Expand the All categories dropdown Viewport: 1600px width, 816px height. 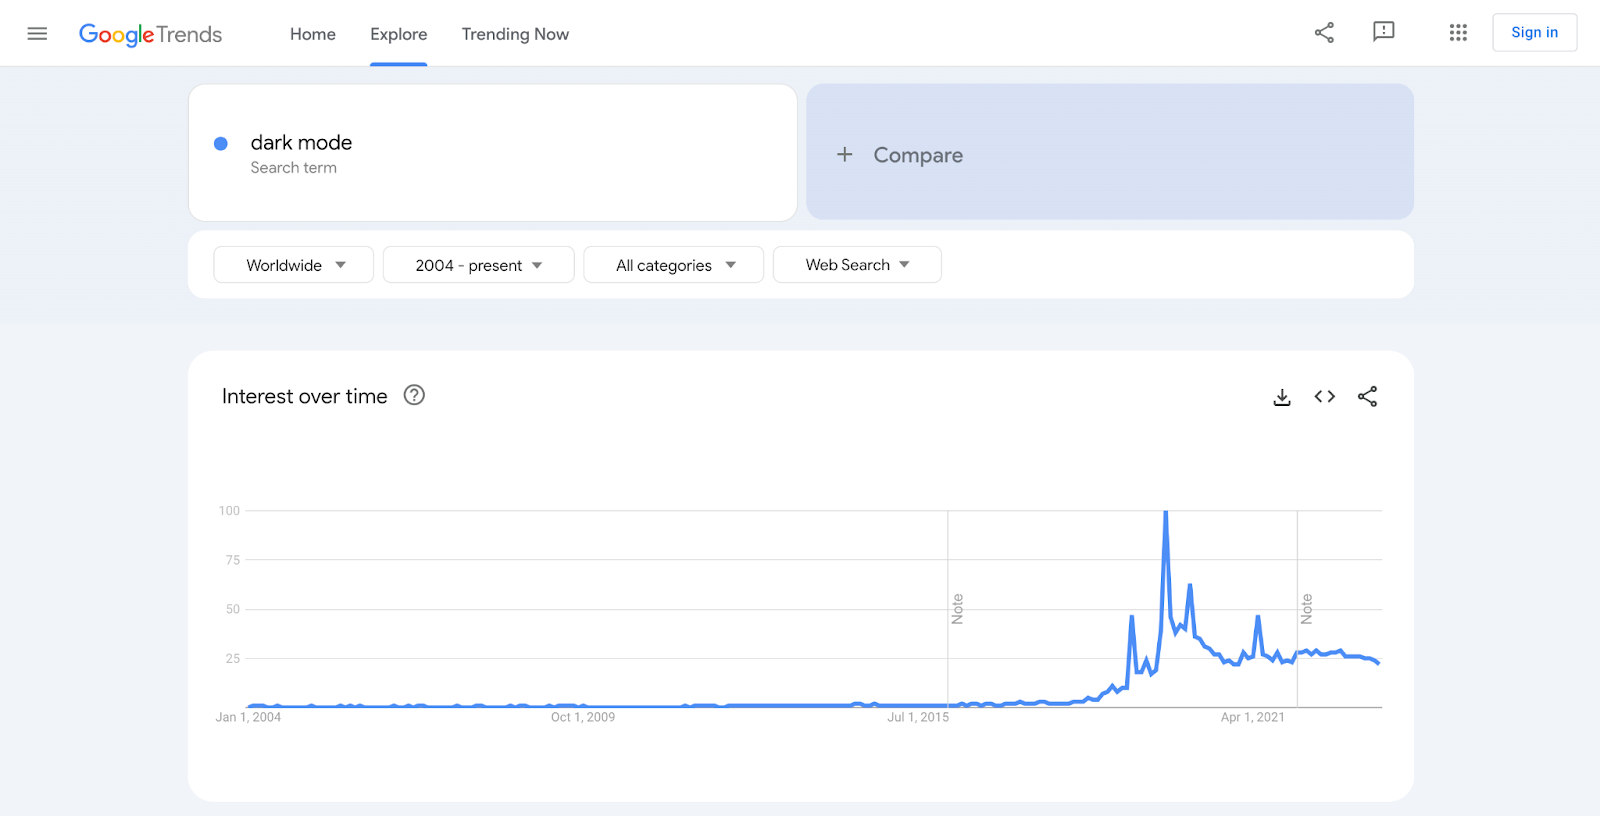point(674,265)
